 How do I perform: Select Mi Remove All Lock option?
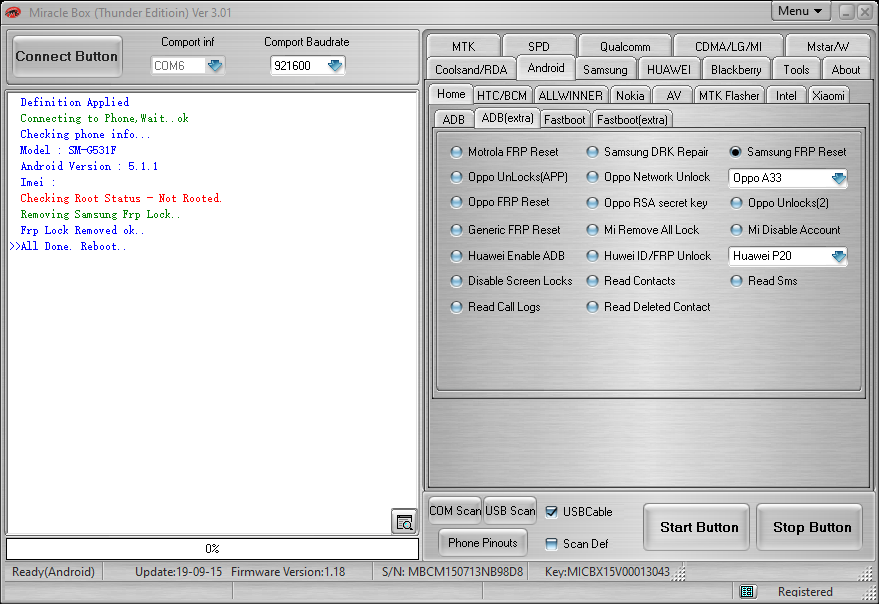(x=642, y=230)
